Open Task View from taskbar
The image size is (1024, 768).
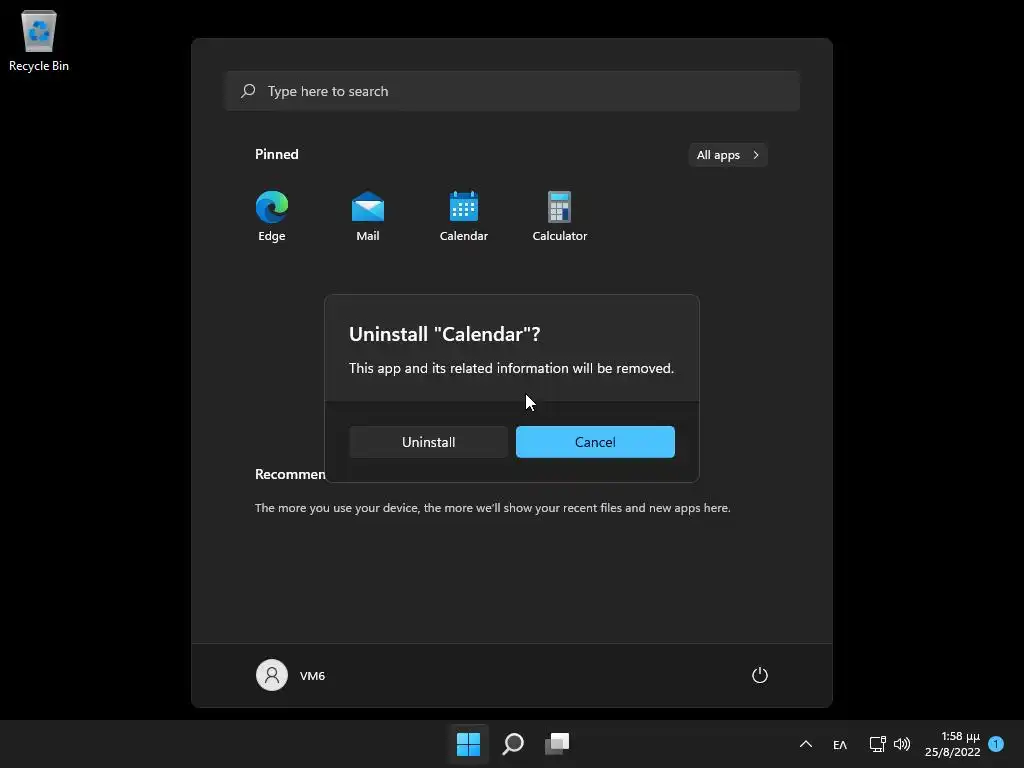[x=557, y=744]
